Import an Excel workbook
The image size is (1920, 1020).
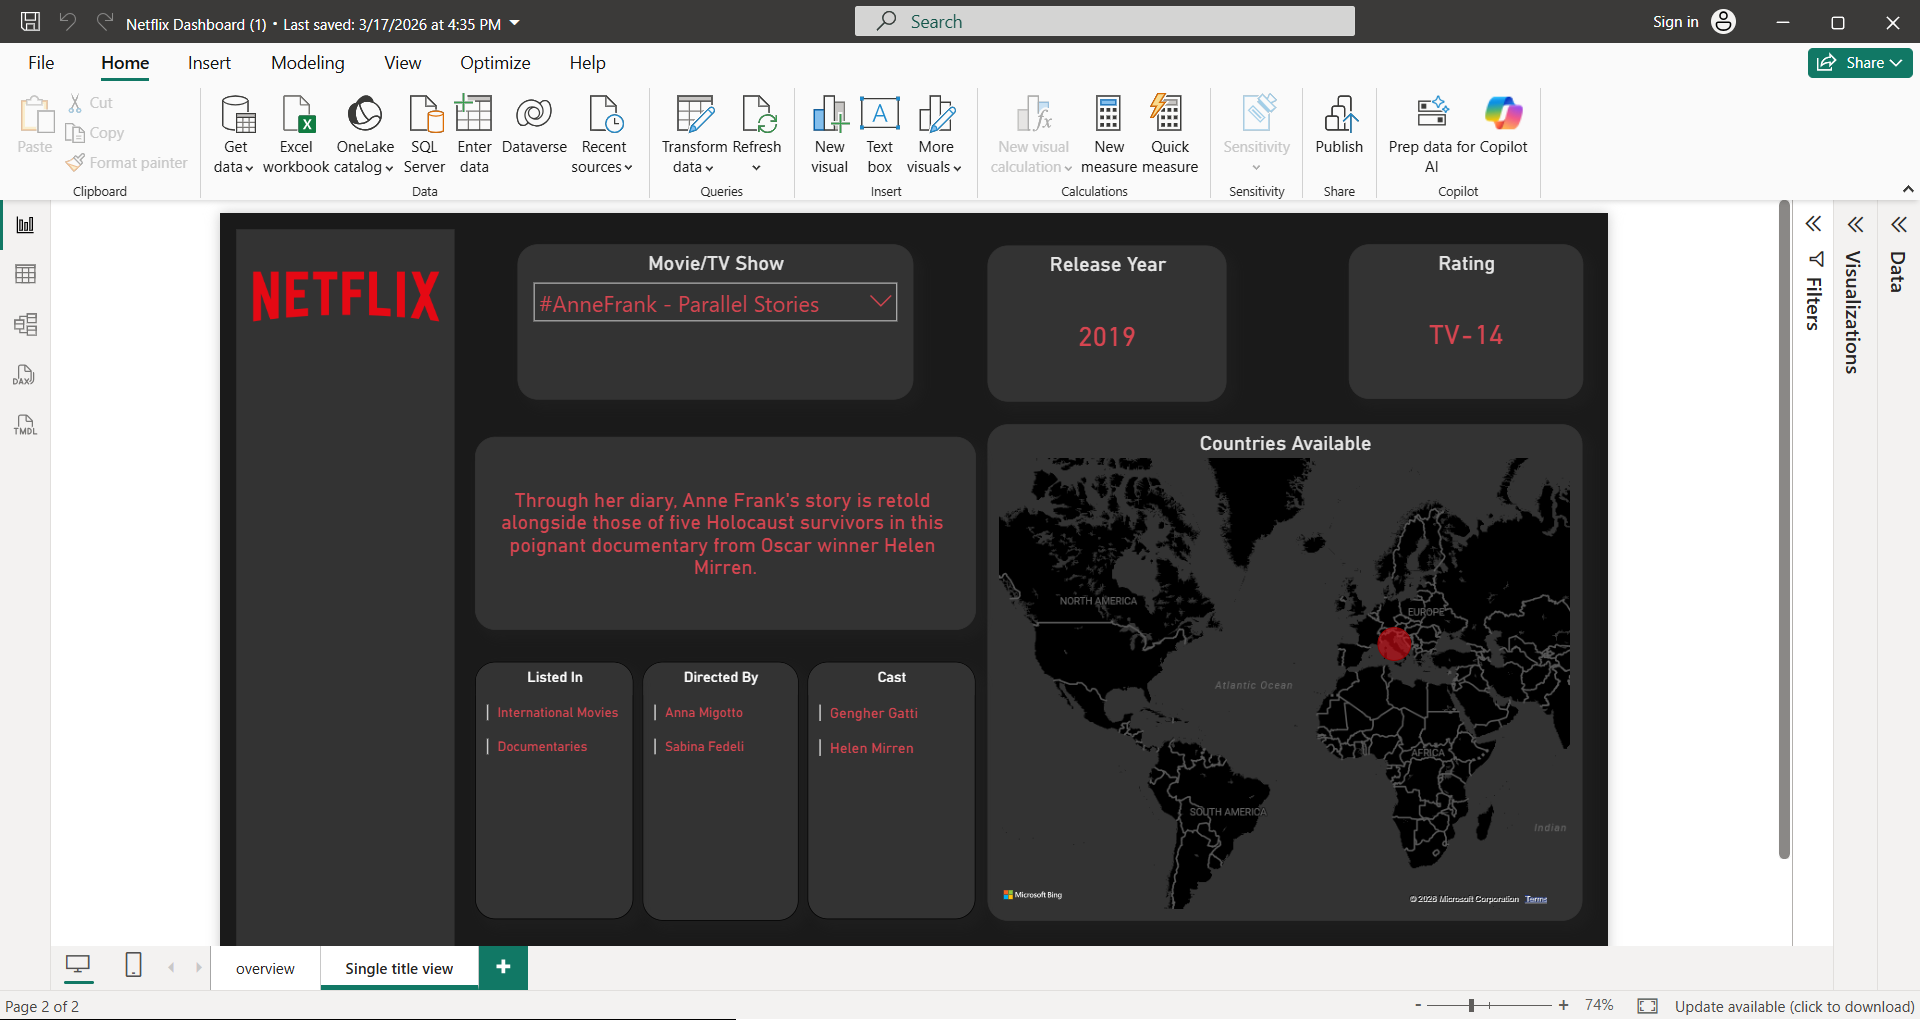coord(296,130)
